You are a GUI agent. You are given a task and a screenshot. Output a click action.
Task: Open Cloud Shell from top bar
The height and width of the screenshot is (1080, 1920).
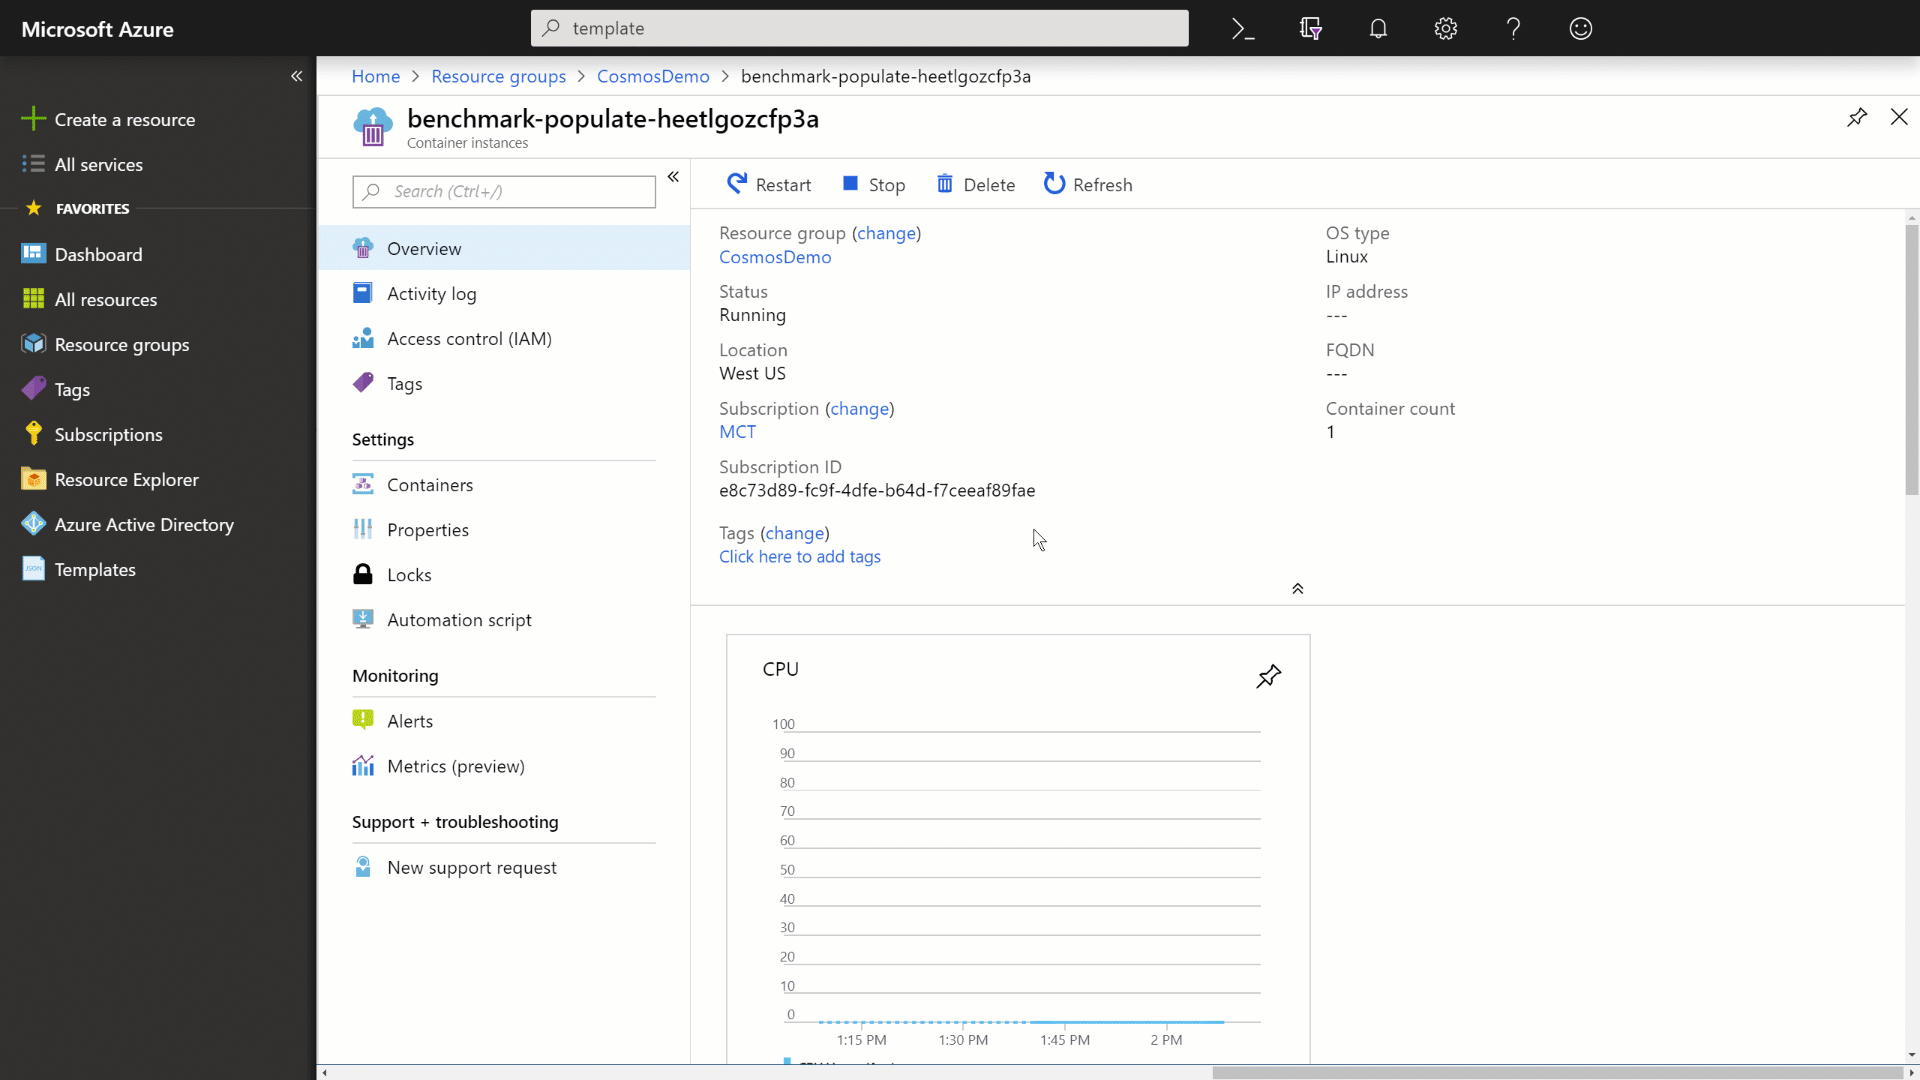[x=1243, y=29]
